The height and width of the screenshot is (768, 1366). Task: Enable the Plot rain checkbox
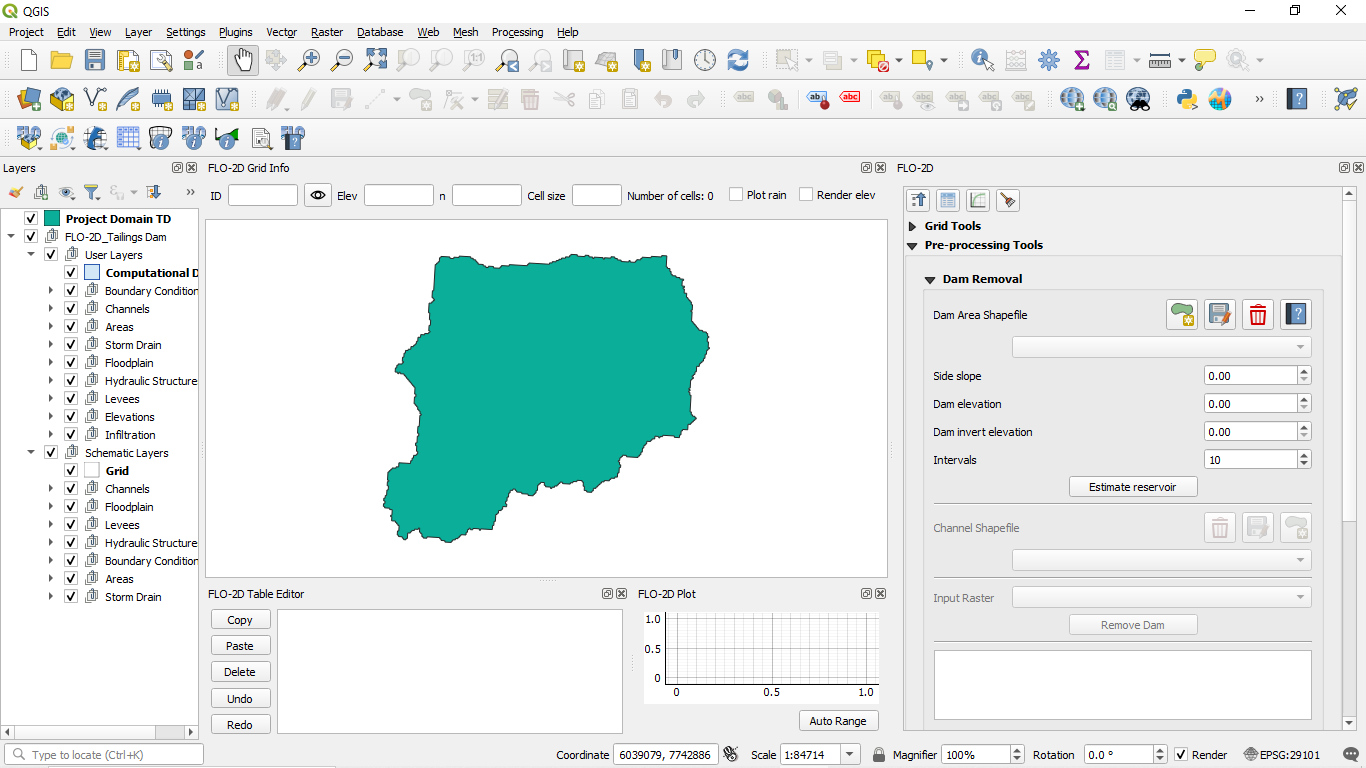[x=736, y=195]
